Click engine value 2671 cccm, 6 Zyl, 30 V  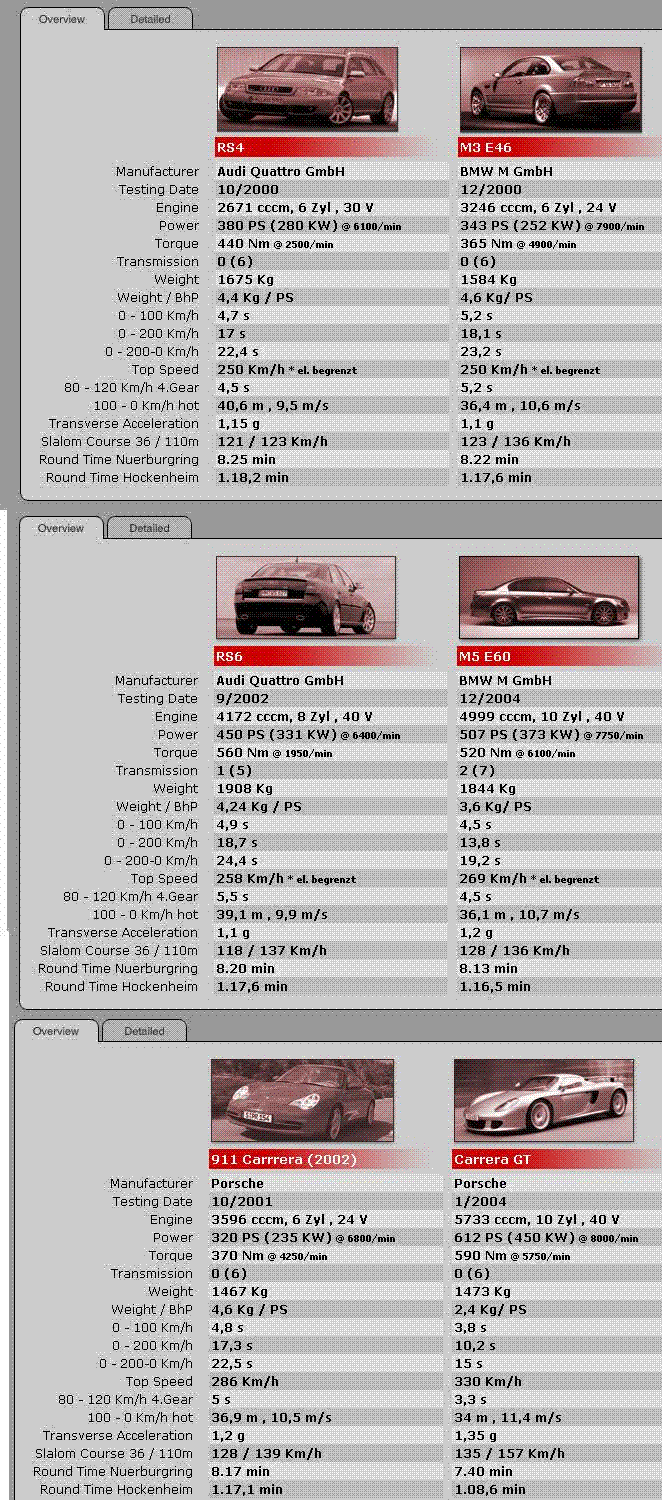[295, 208]
